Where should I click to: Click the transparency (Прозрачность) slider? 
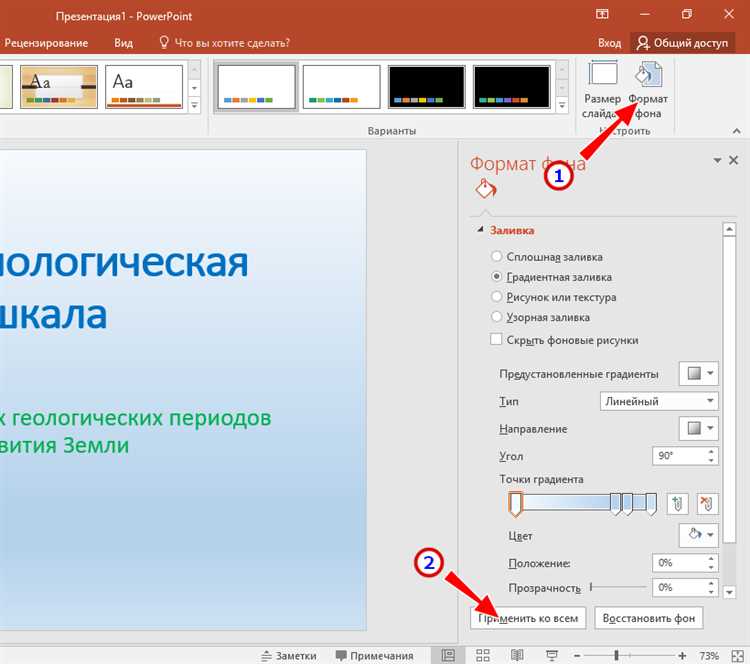click(618, 587)
